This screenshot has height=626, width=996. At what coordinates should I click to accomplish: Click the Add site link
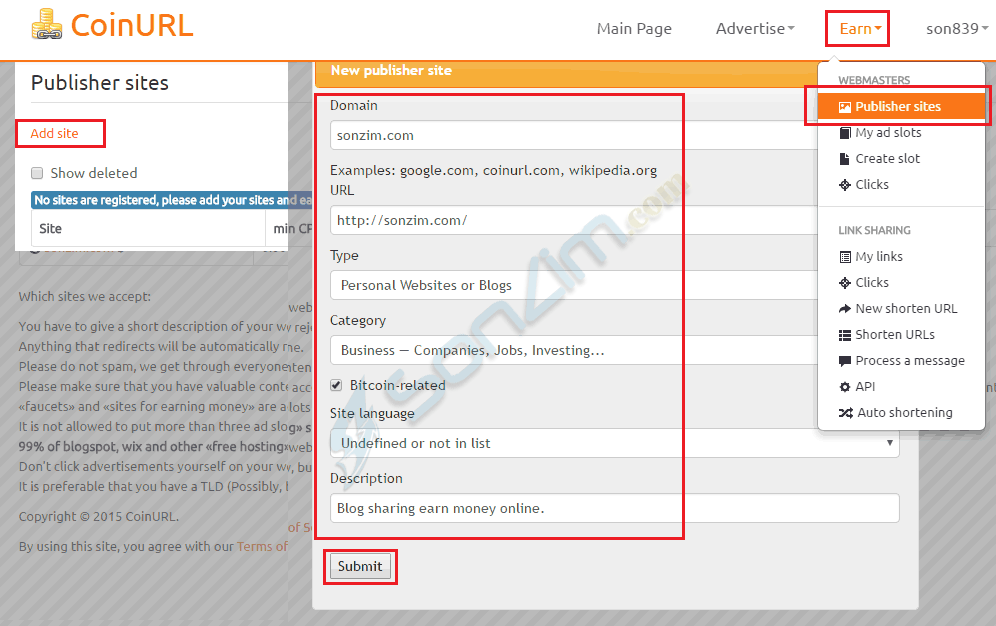tap(54, 134)
